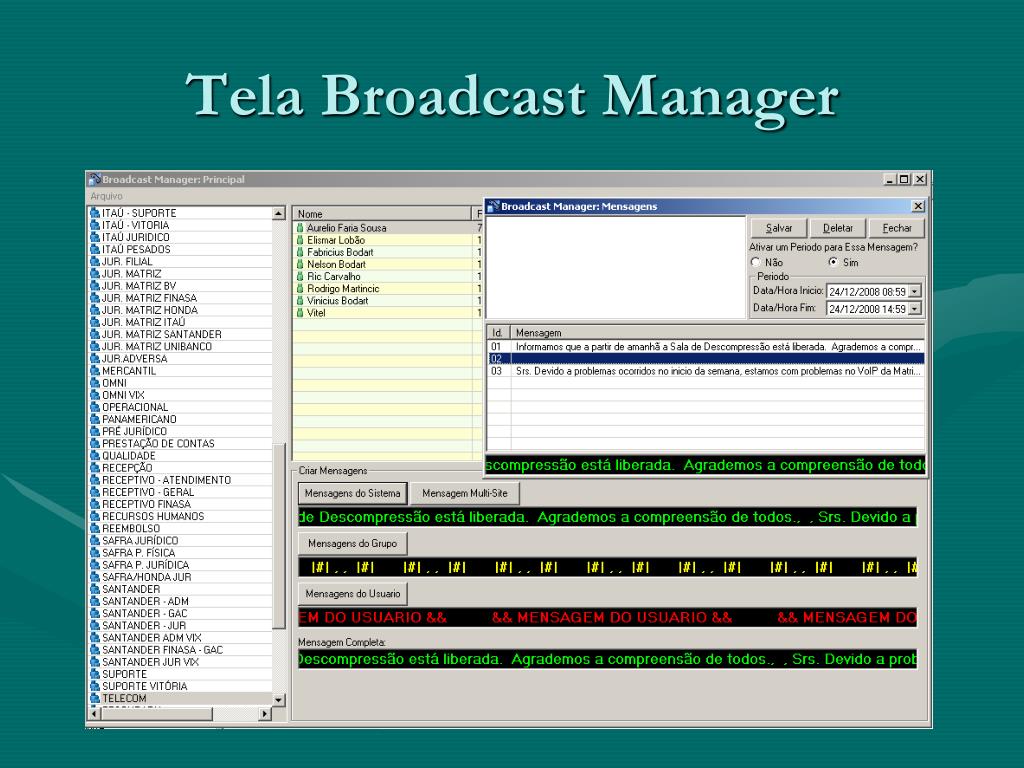Click the user icon beside Fabricius Bodart
This screenshot has height=768, width=1024.
300,252
